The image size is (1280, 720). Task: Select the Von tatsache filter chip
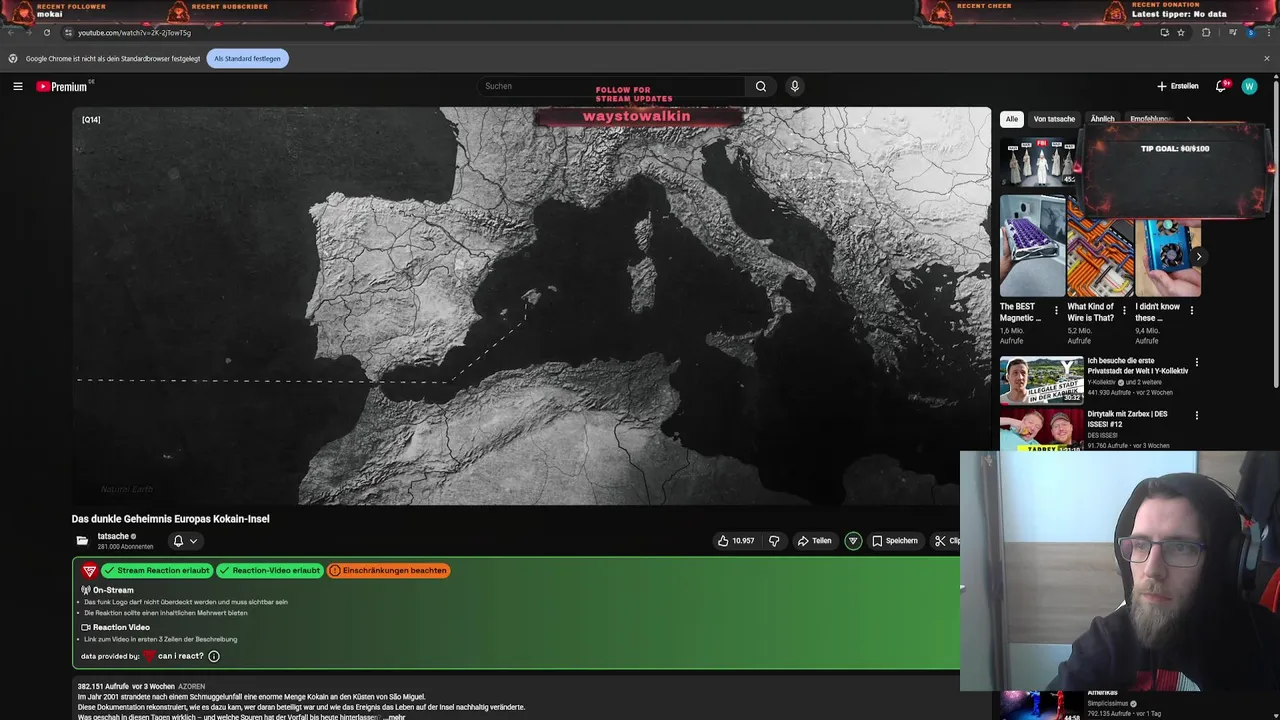click(1054, 119)
